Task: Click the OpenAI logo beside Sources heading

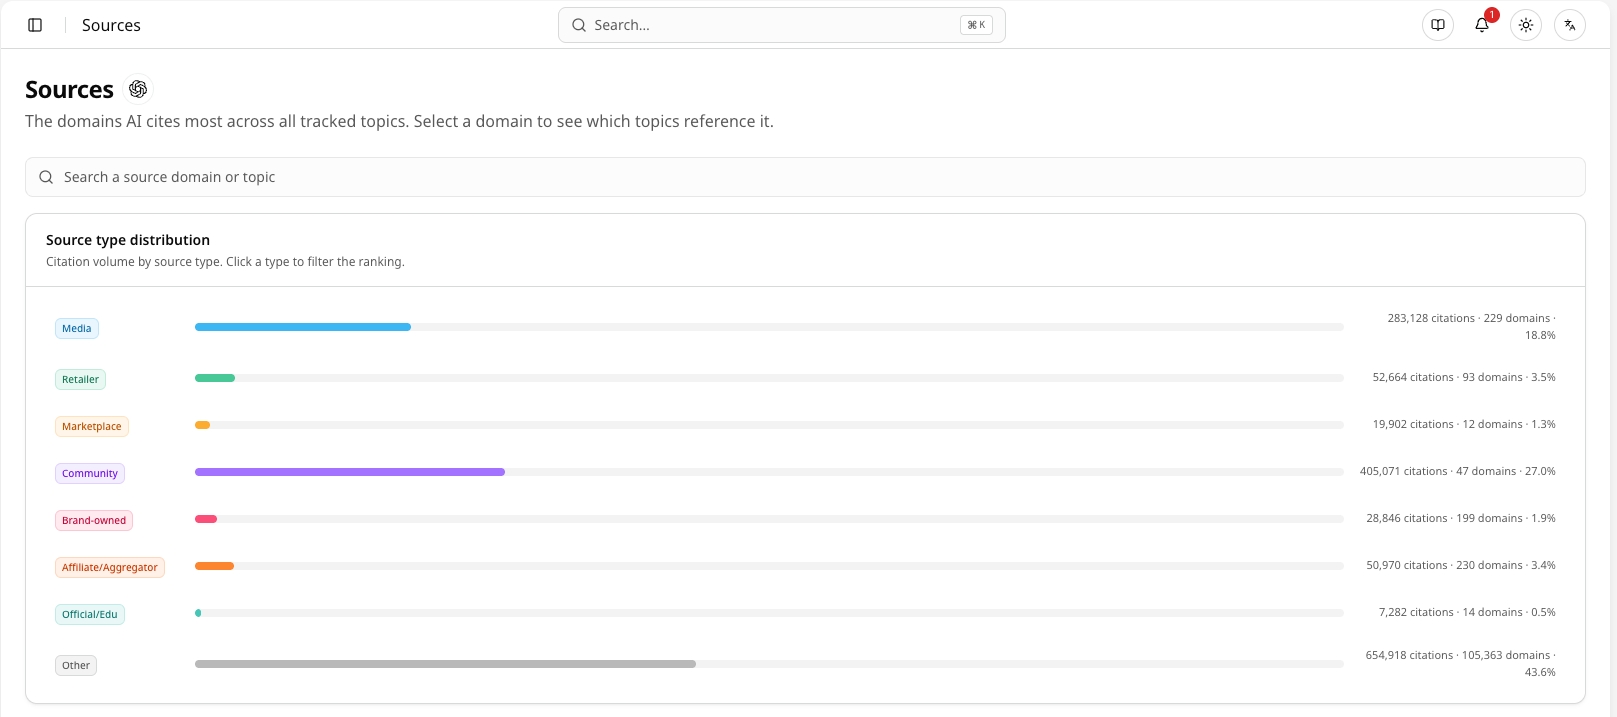Action: 138,89
